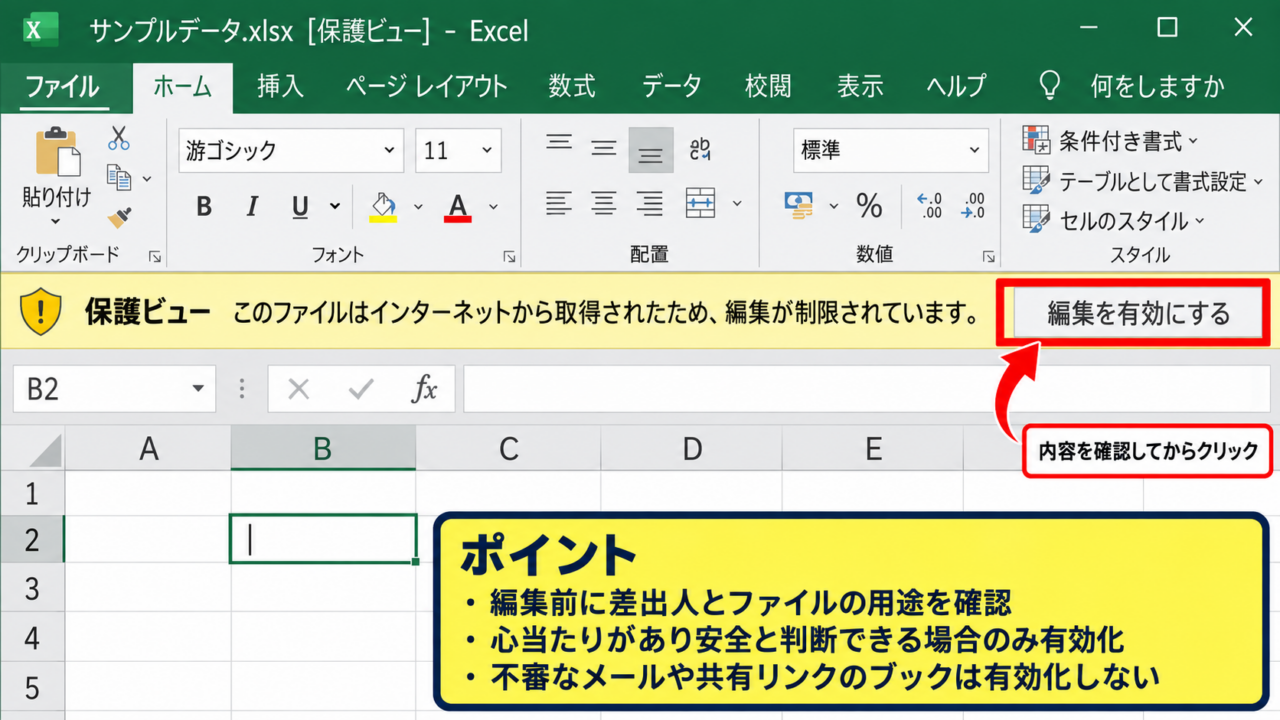Viewport: 1280px width, 720px height.
Task: Open the Clipboard group dialog launcher
Action: point(154,257)
